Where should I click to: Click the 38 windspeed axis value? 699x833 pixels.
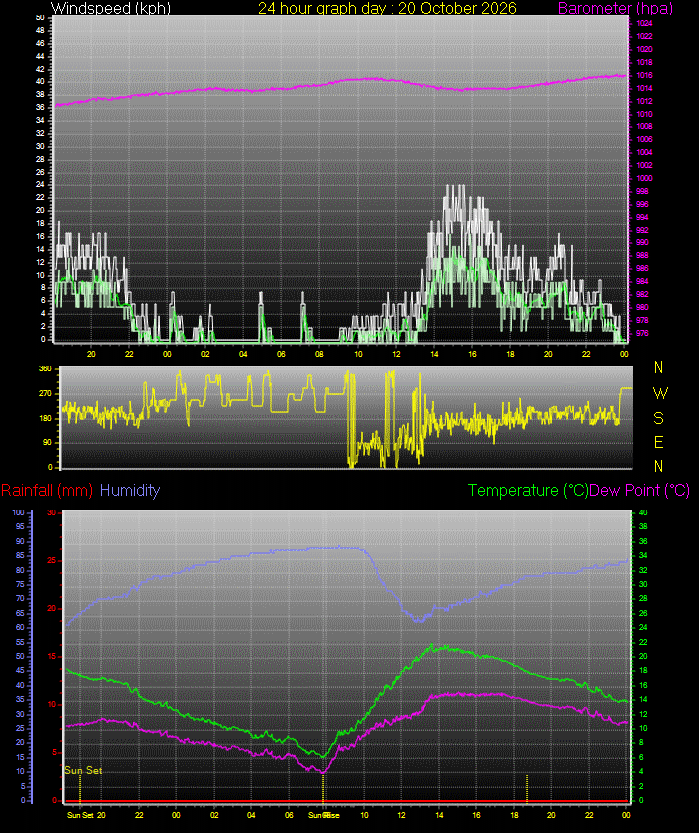click(40, 95)
